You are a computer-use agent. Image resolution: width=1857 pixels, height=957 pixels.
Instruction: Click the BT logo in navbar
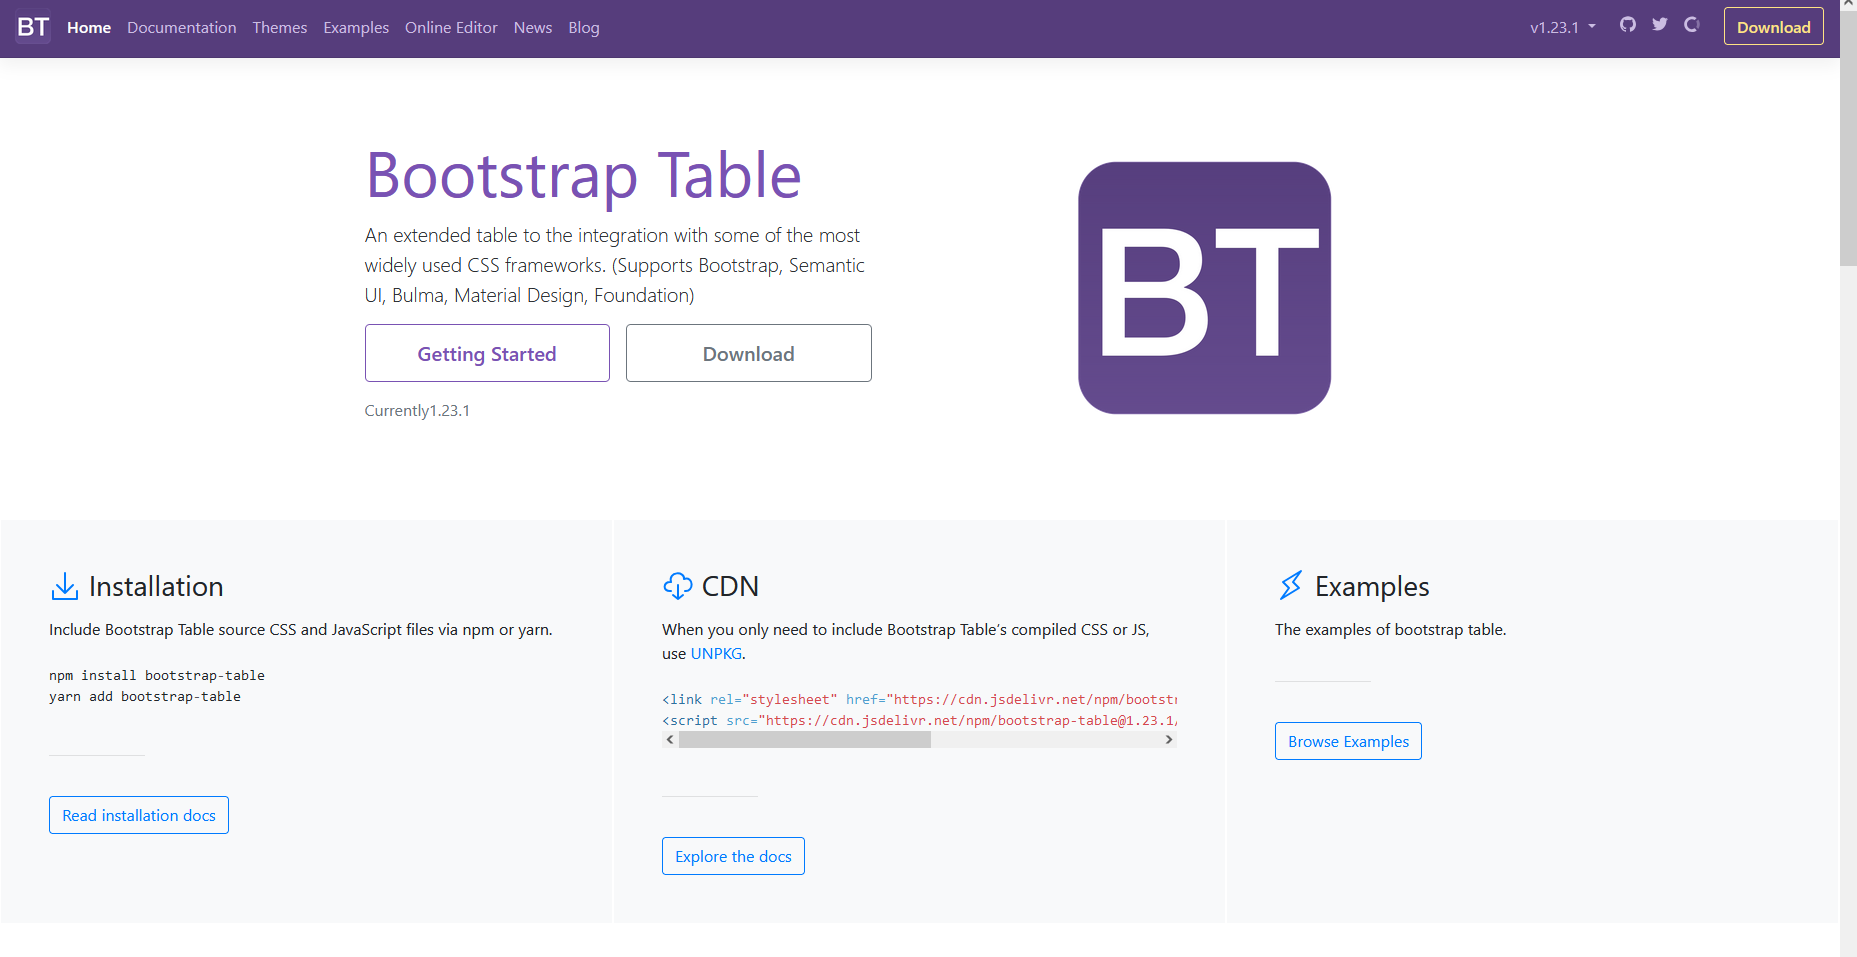(33, 27)
